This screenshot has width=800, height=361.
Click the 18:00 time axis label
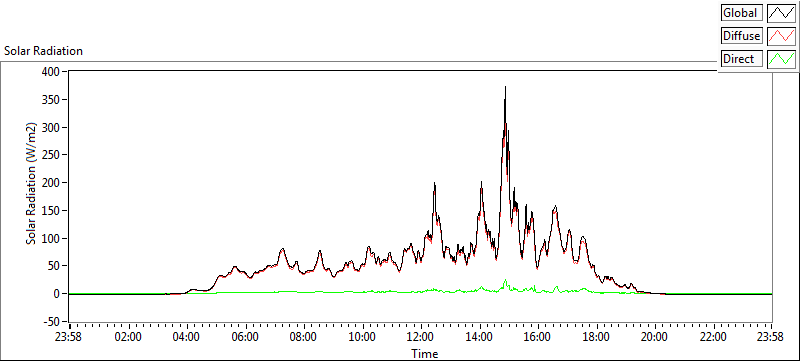(596, 337)
